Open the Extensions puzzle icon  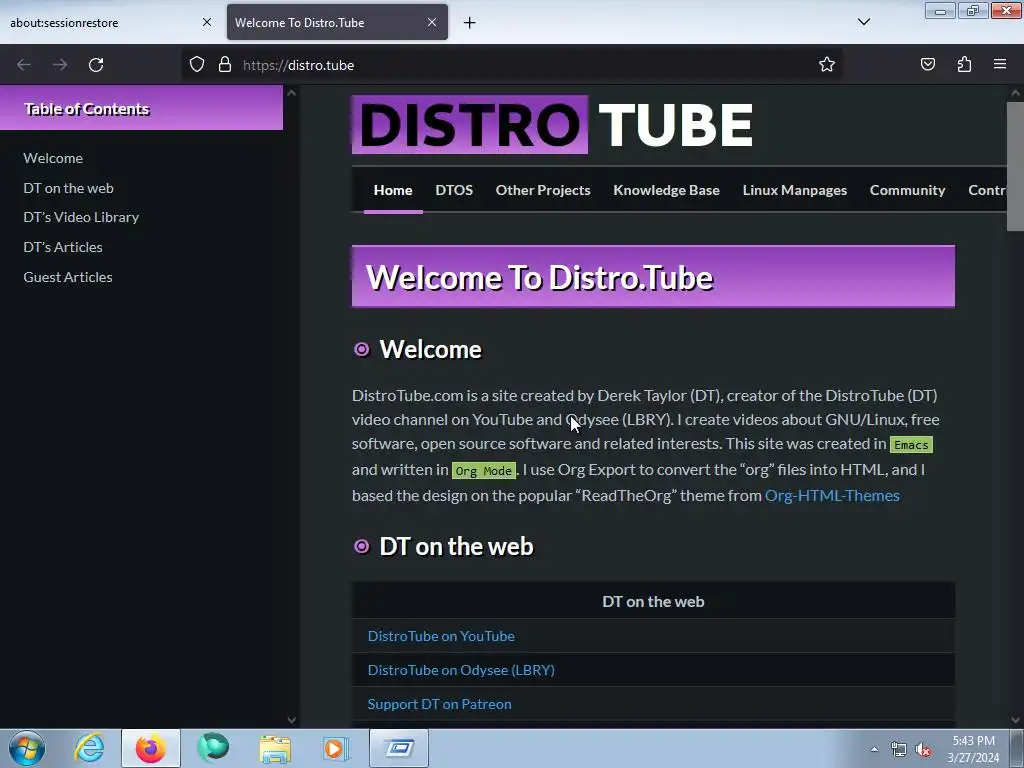964,65
